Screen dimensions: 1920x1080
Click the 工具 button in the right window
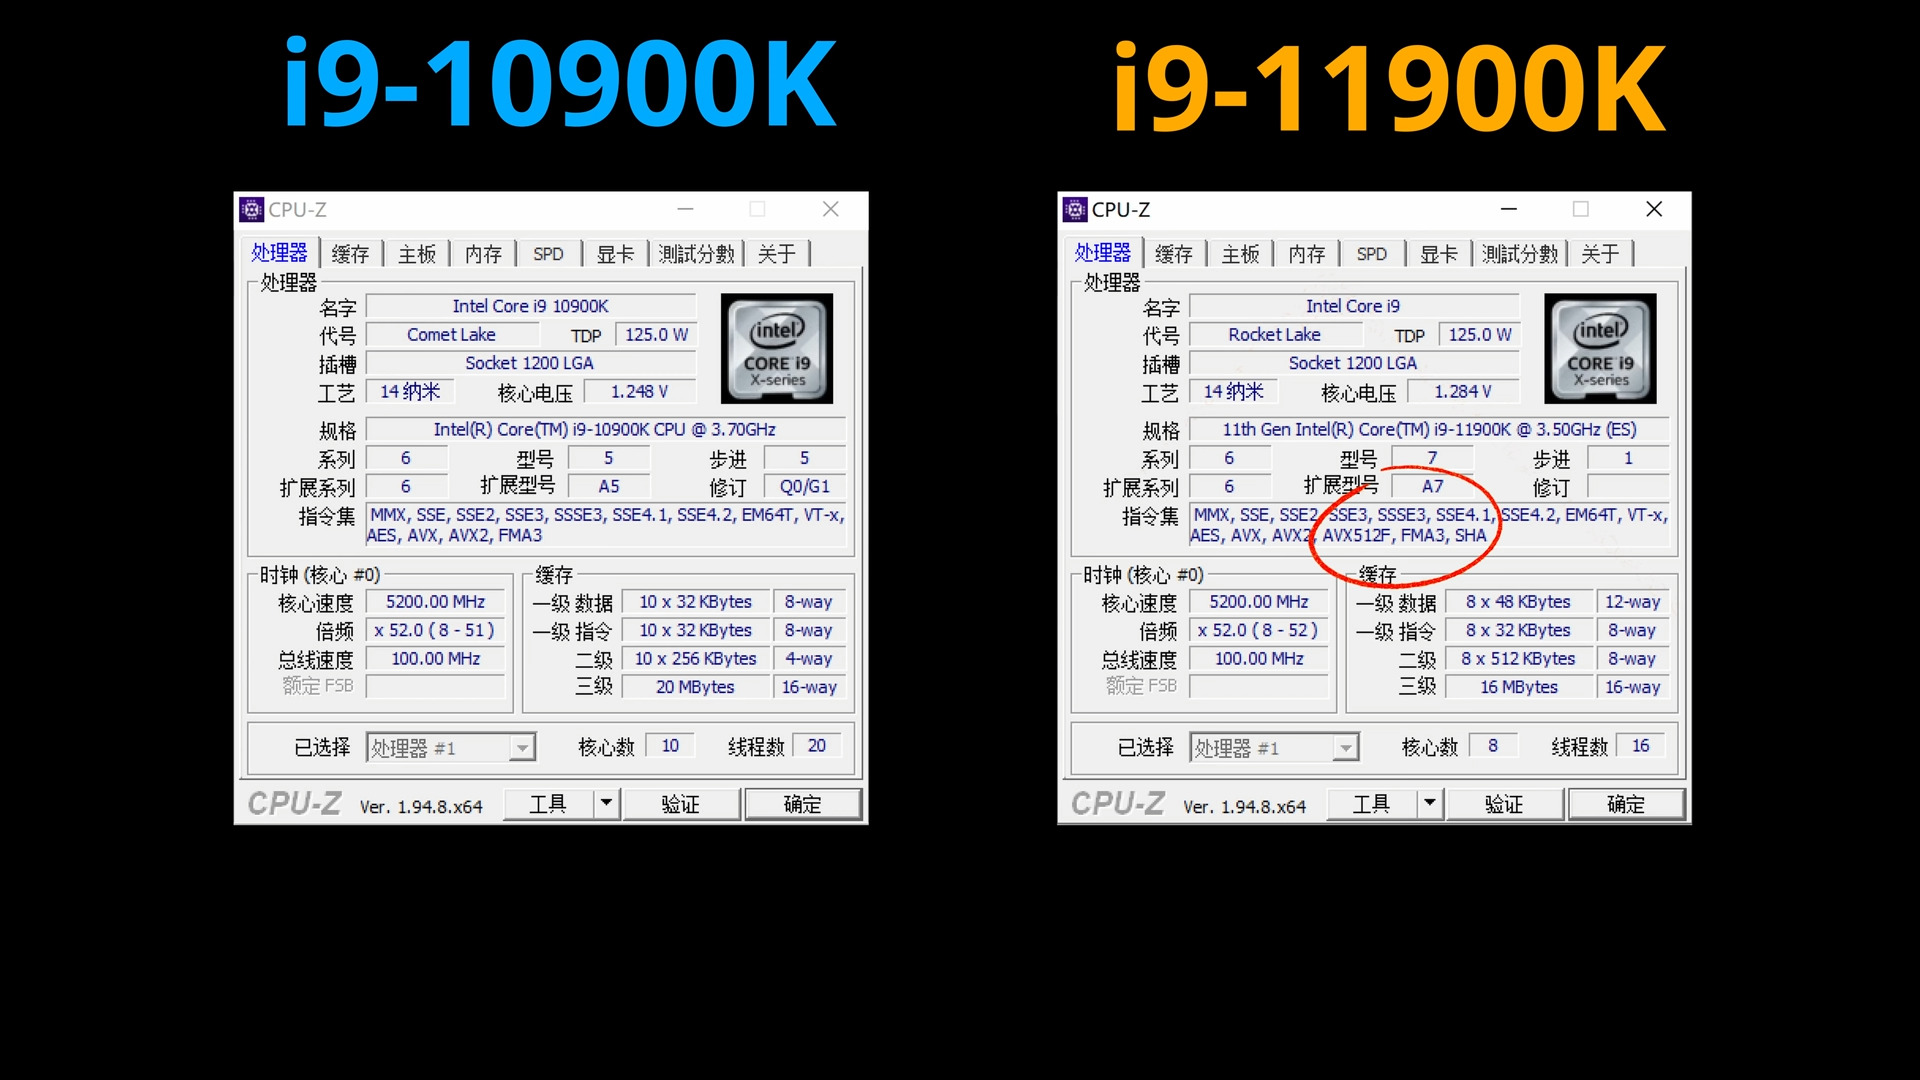1371,803
